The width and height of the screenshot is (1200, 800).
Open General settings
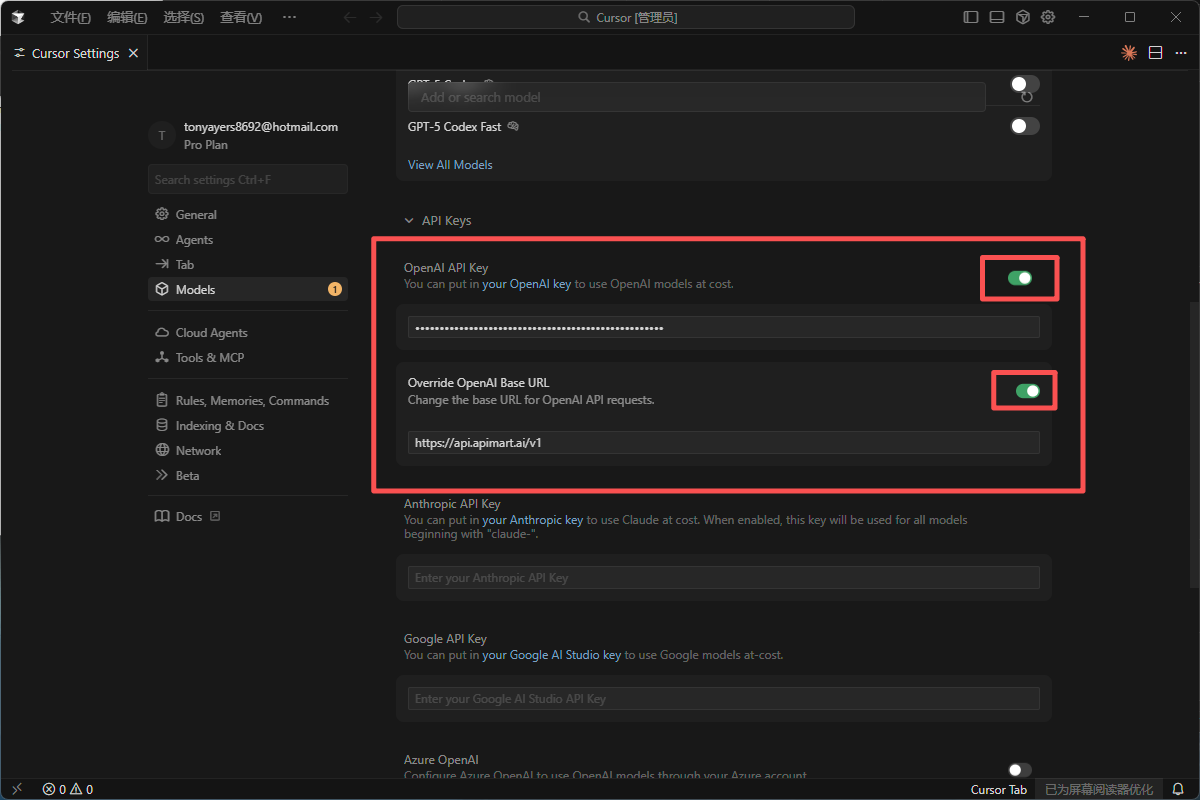tap(248, 214)
